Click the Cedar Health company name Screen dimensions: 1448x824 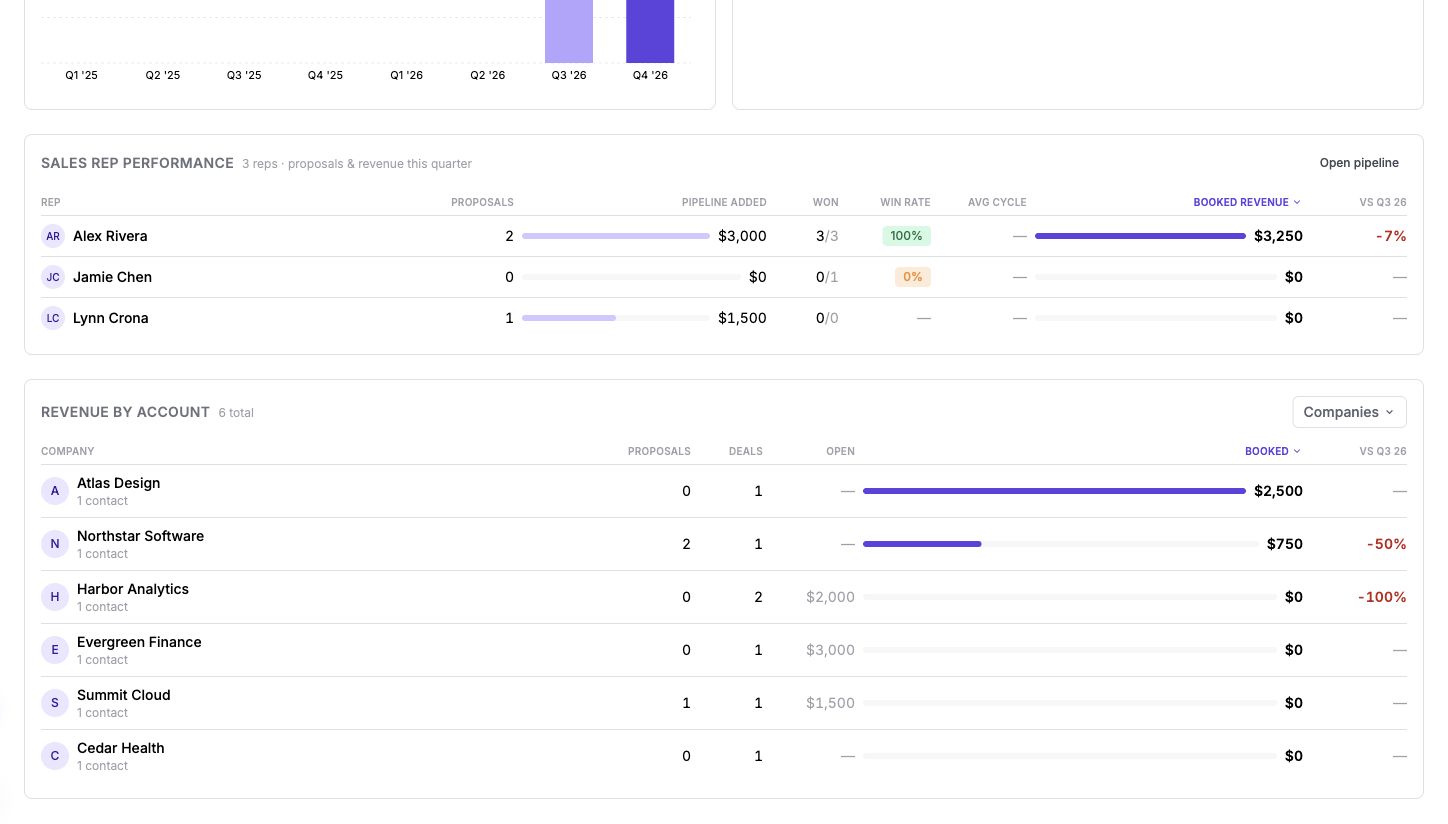(x=120, y=748)
